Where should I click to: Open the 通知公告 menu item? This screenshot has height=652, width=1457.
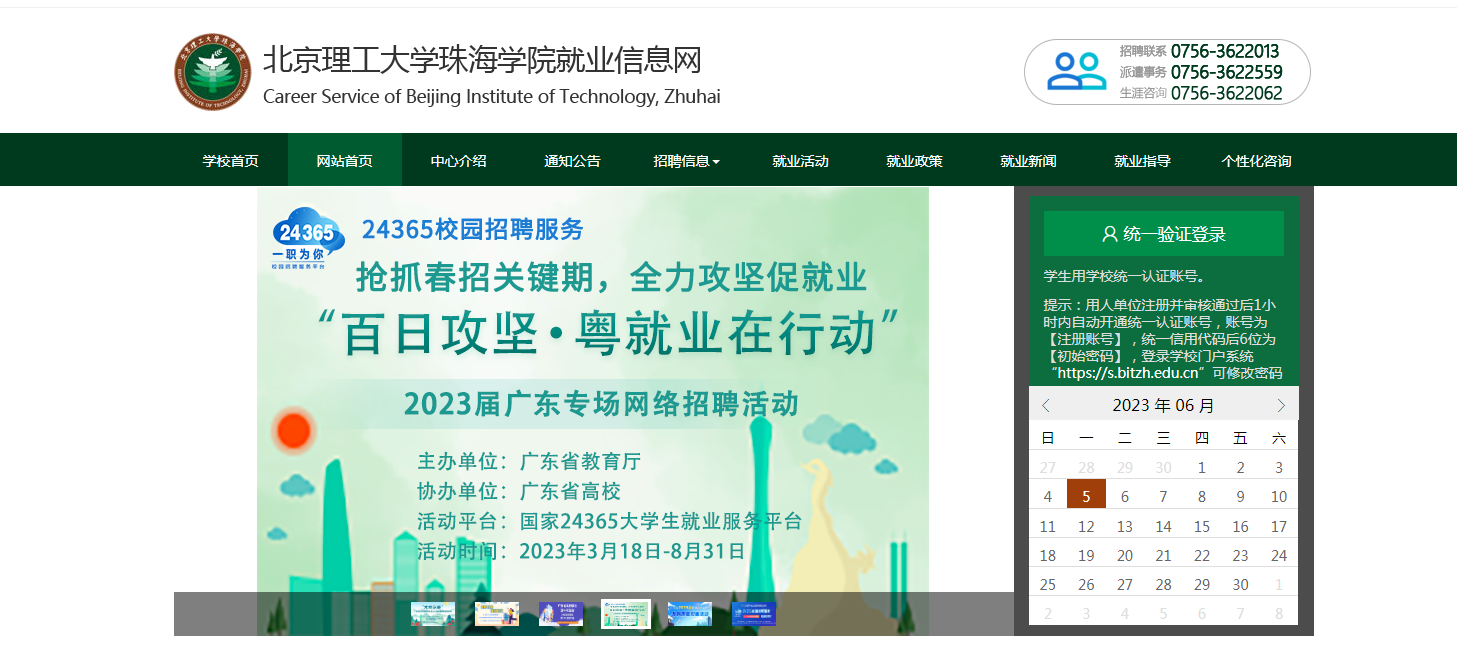[573, 161]
